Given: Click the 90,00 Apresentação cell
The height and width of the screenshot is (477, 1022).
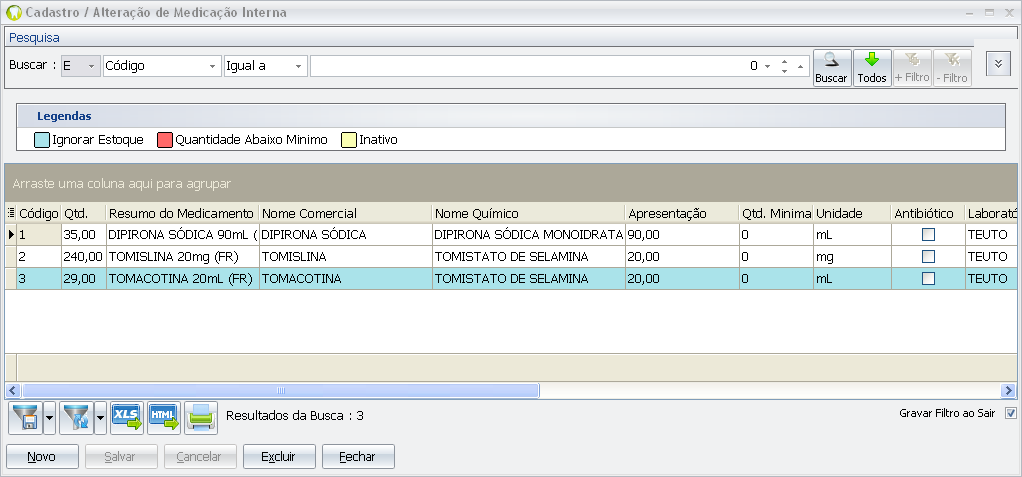Looking at the screenshot, I should pos(682,235).
